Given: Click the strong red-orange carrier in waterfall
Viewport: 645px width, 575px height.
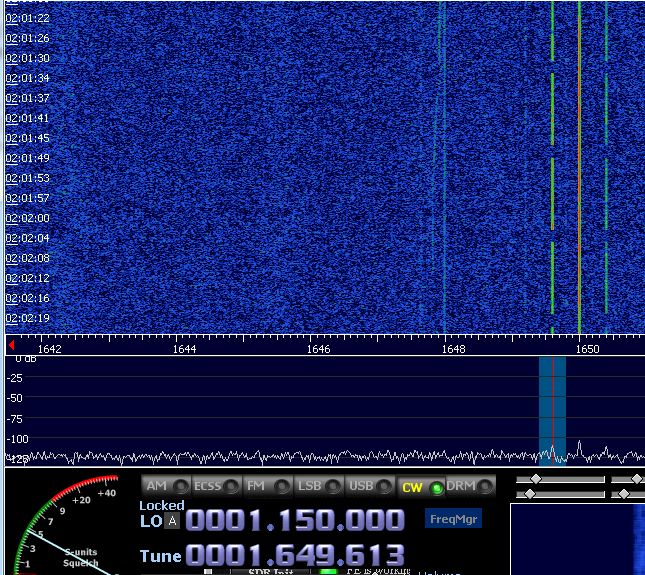Looking at the screenshot, I should 579,167.
